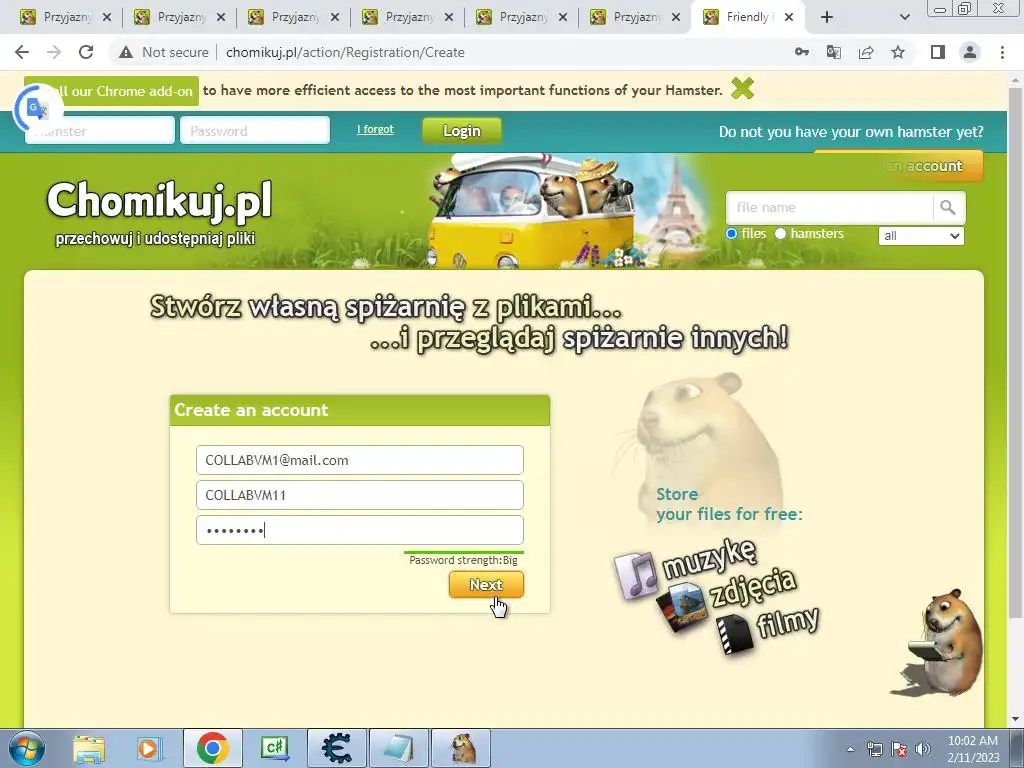Screen dimensions: 1024x768
Task: Open Chrome three-dot menu
Action: pyautogui.click(x=1002, y=52)
